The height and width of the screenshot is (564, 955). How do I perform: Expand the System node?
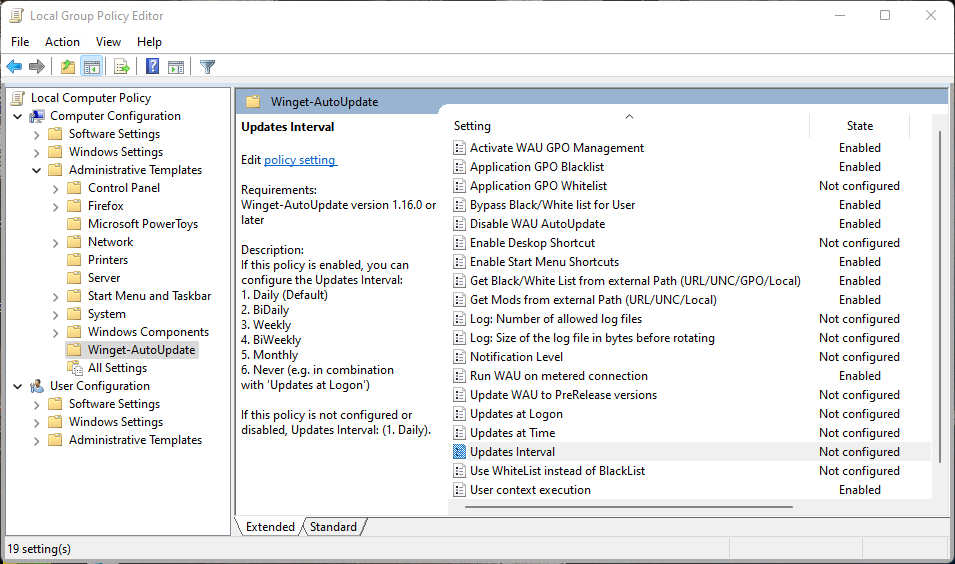pos(55,314)
